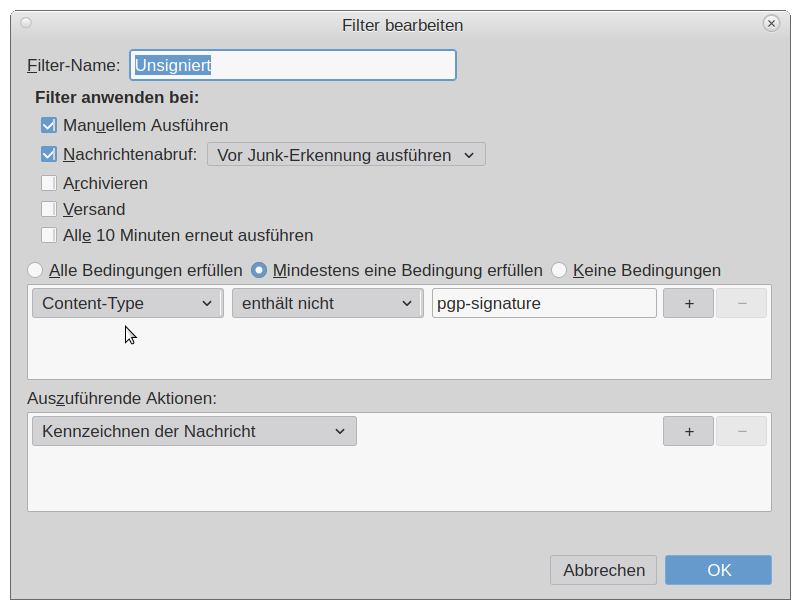
Task: Select Alle Bedingungen erfüllen radio button
Action: pyautogui.click(x=36, y=270)
